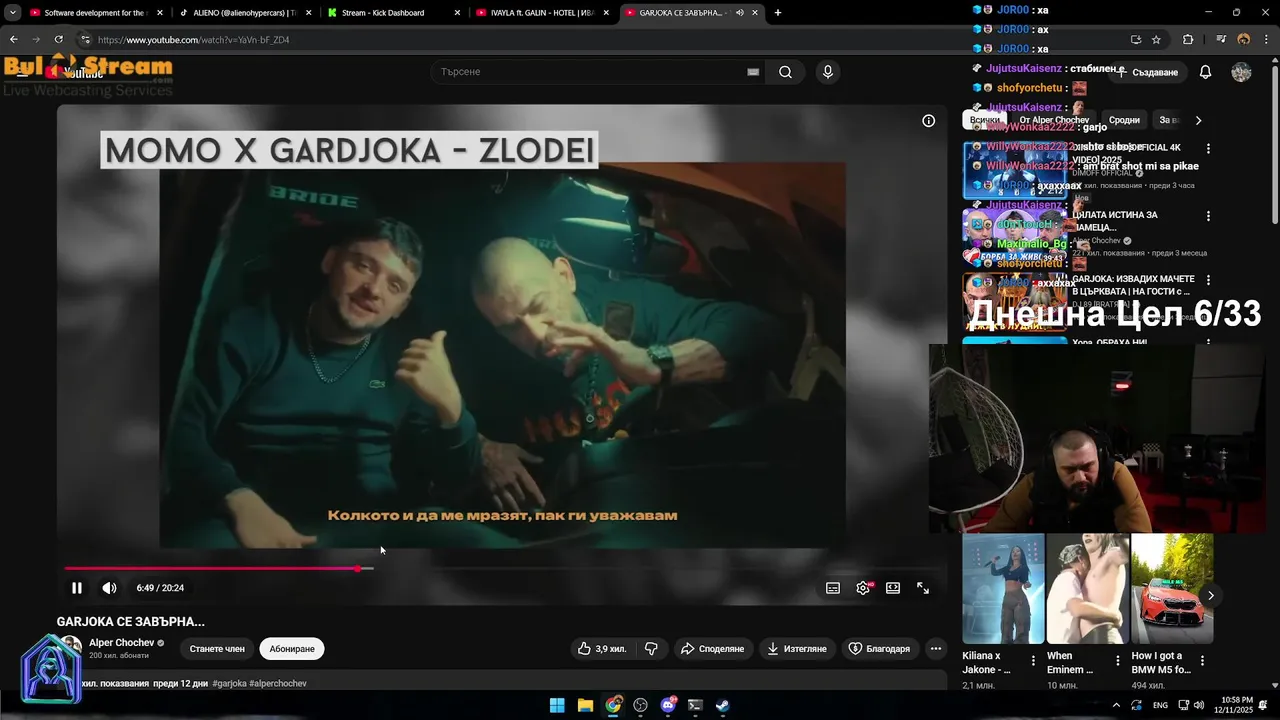Mute the video using the volume icon
Screen dimensions: 1280x720
point(109,588)
